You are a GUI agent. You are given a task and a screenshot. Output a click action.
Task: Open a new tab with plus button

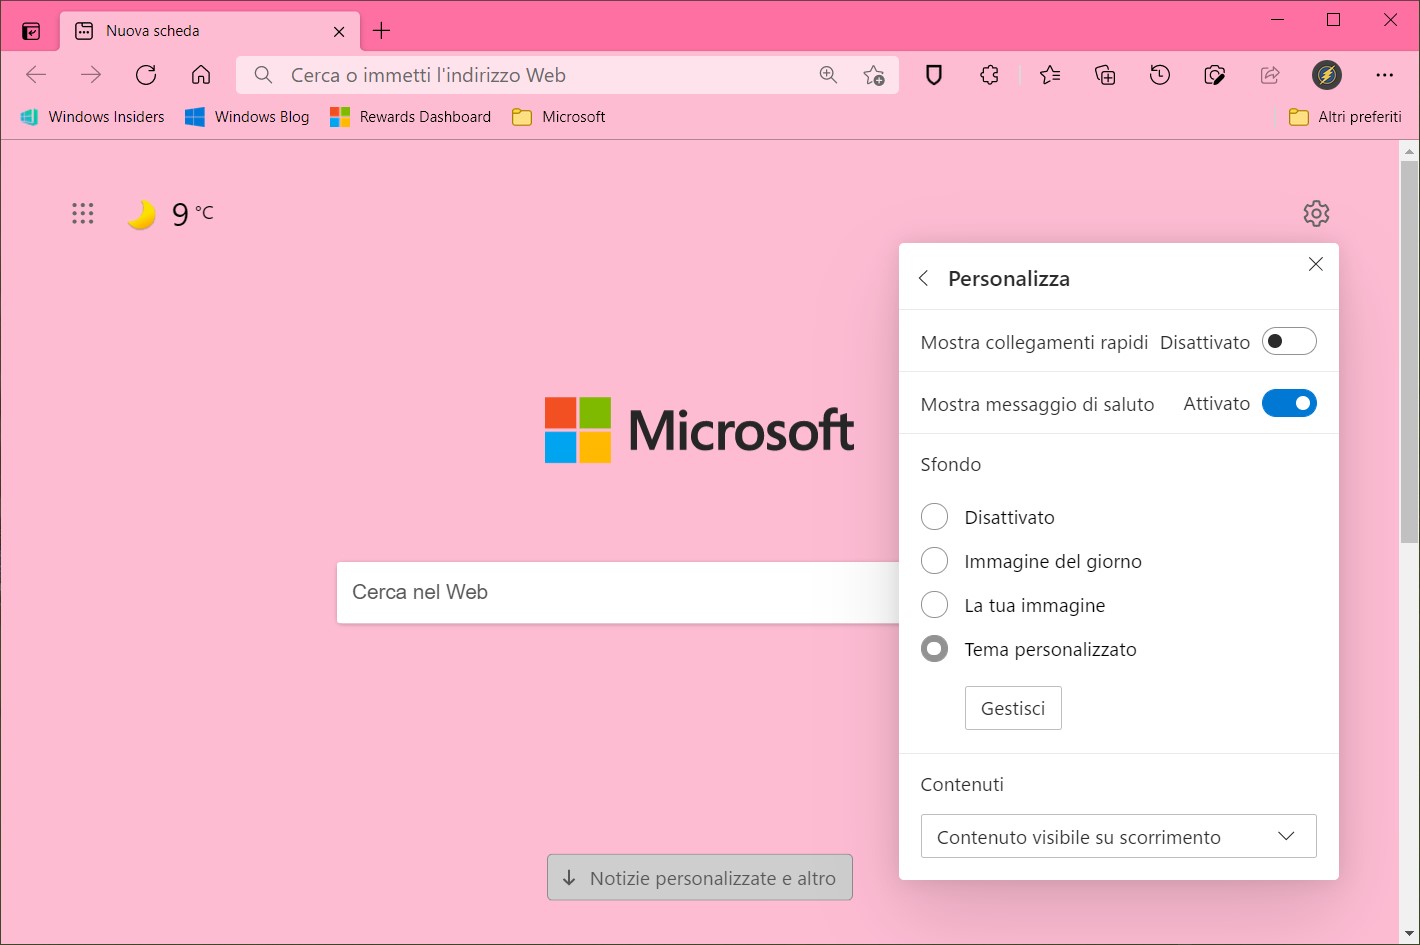point(381,31)
